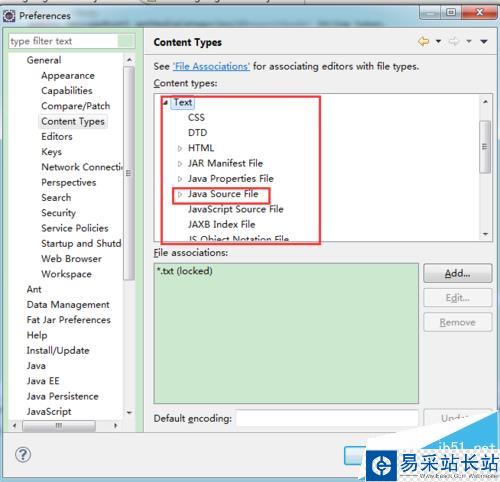This screenshot has width=500, height=482.
Task: Click the preferences tree scroll right arrow
Action: click(x=115, y=426)
